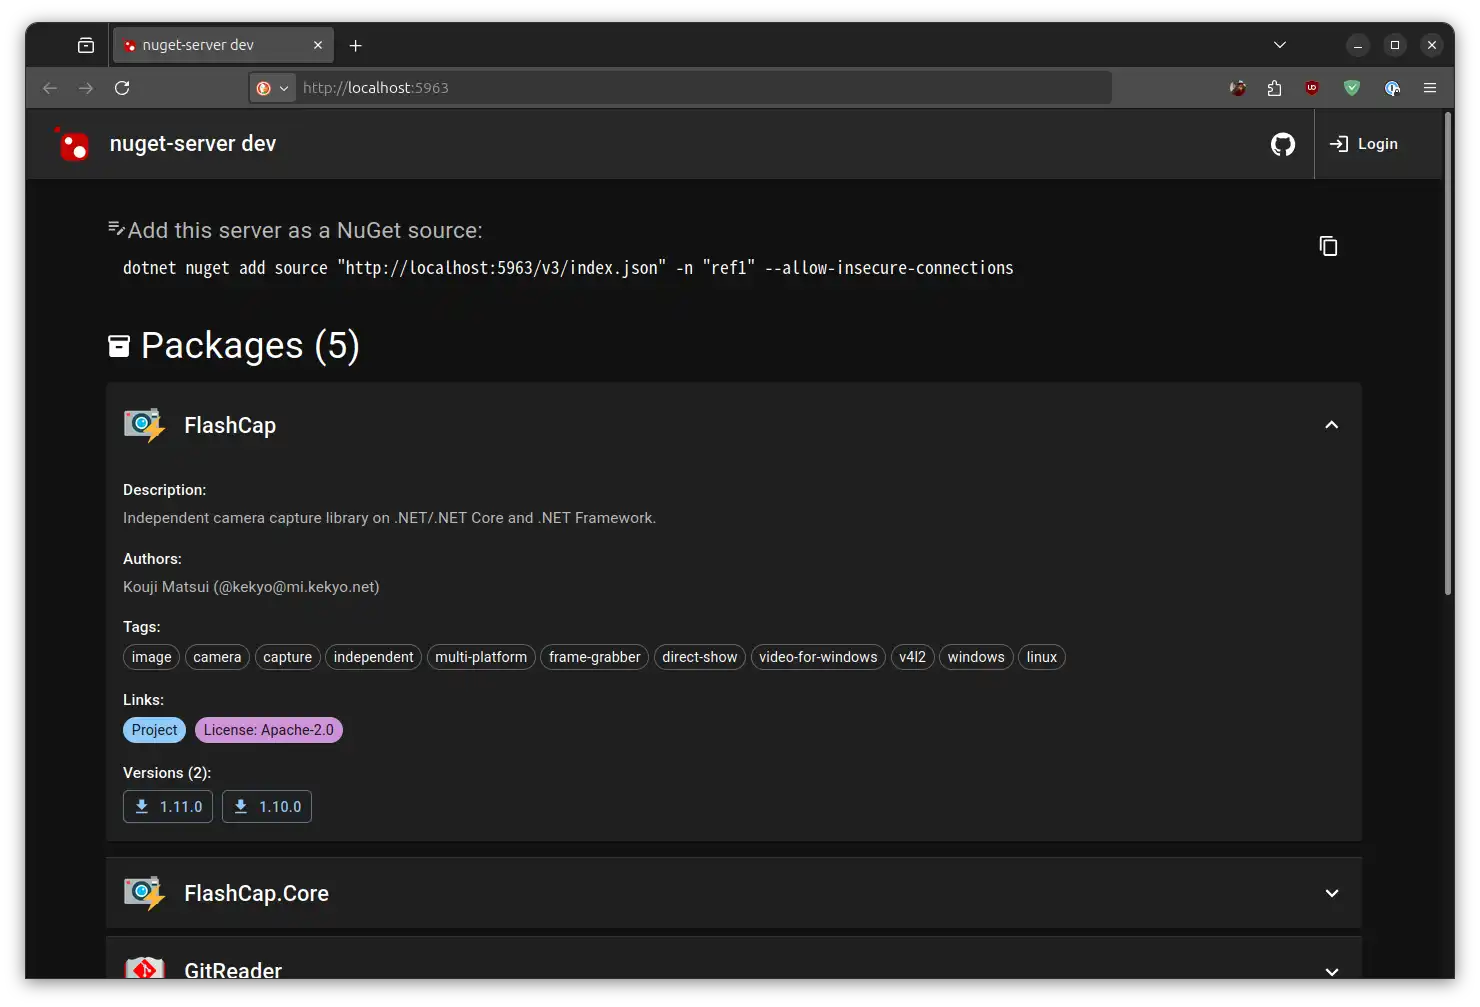Open the Project link chip
Viewport: 1480px width, 1007px height.
click(x=154, y=730)
